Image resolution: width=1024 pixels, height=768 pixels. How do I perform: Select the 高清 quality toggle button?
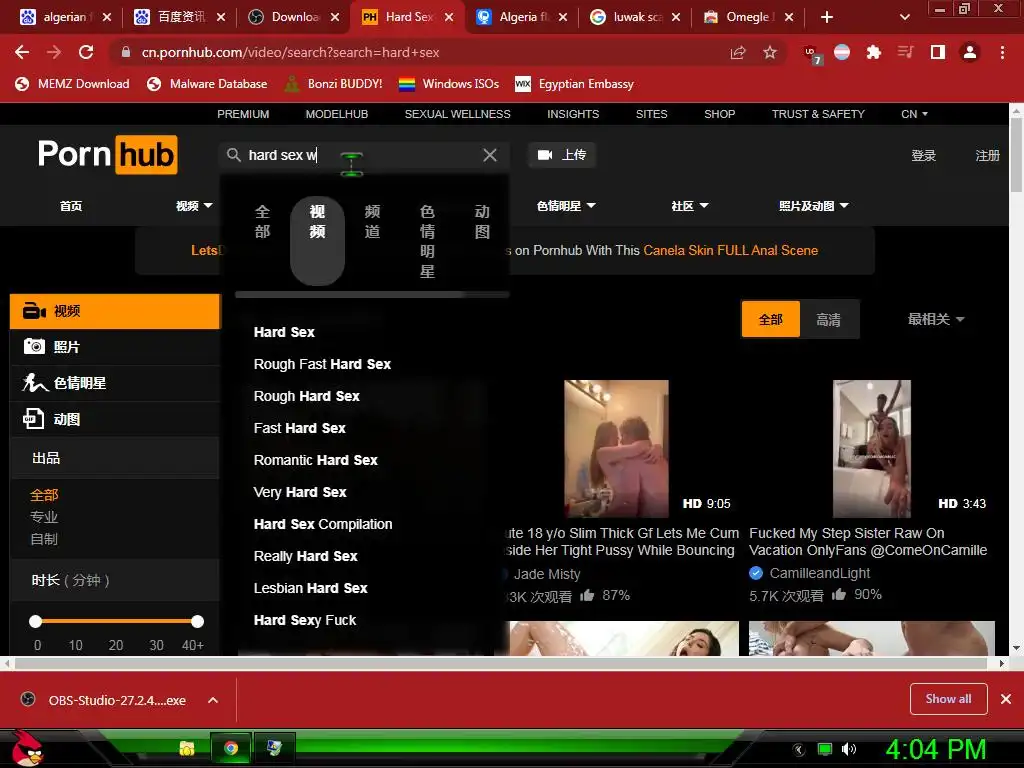pos(829,319)
